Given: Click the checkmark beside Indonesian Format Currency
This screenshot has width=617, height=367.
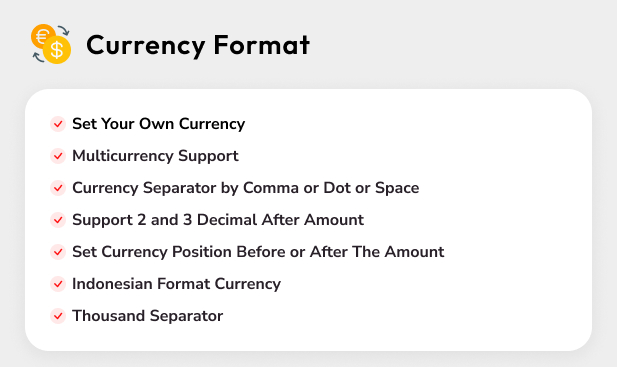Looking at the screenshot, I should coord(58,284).
